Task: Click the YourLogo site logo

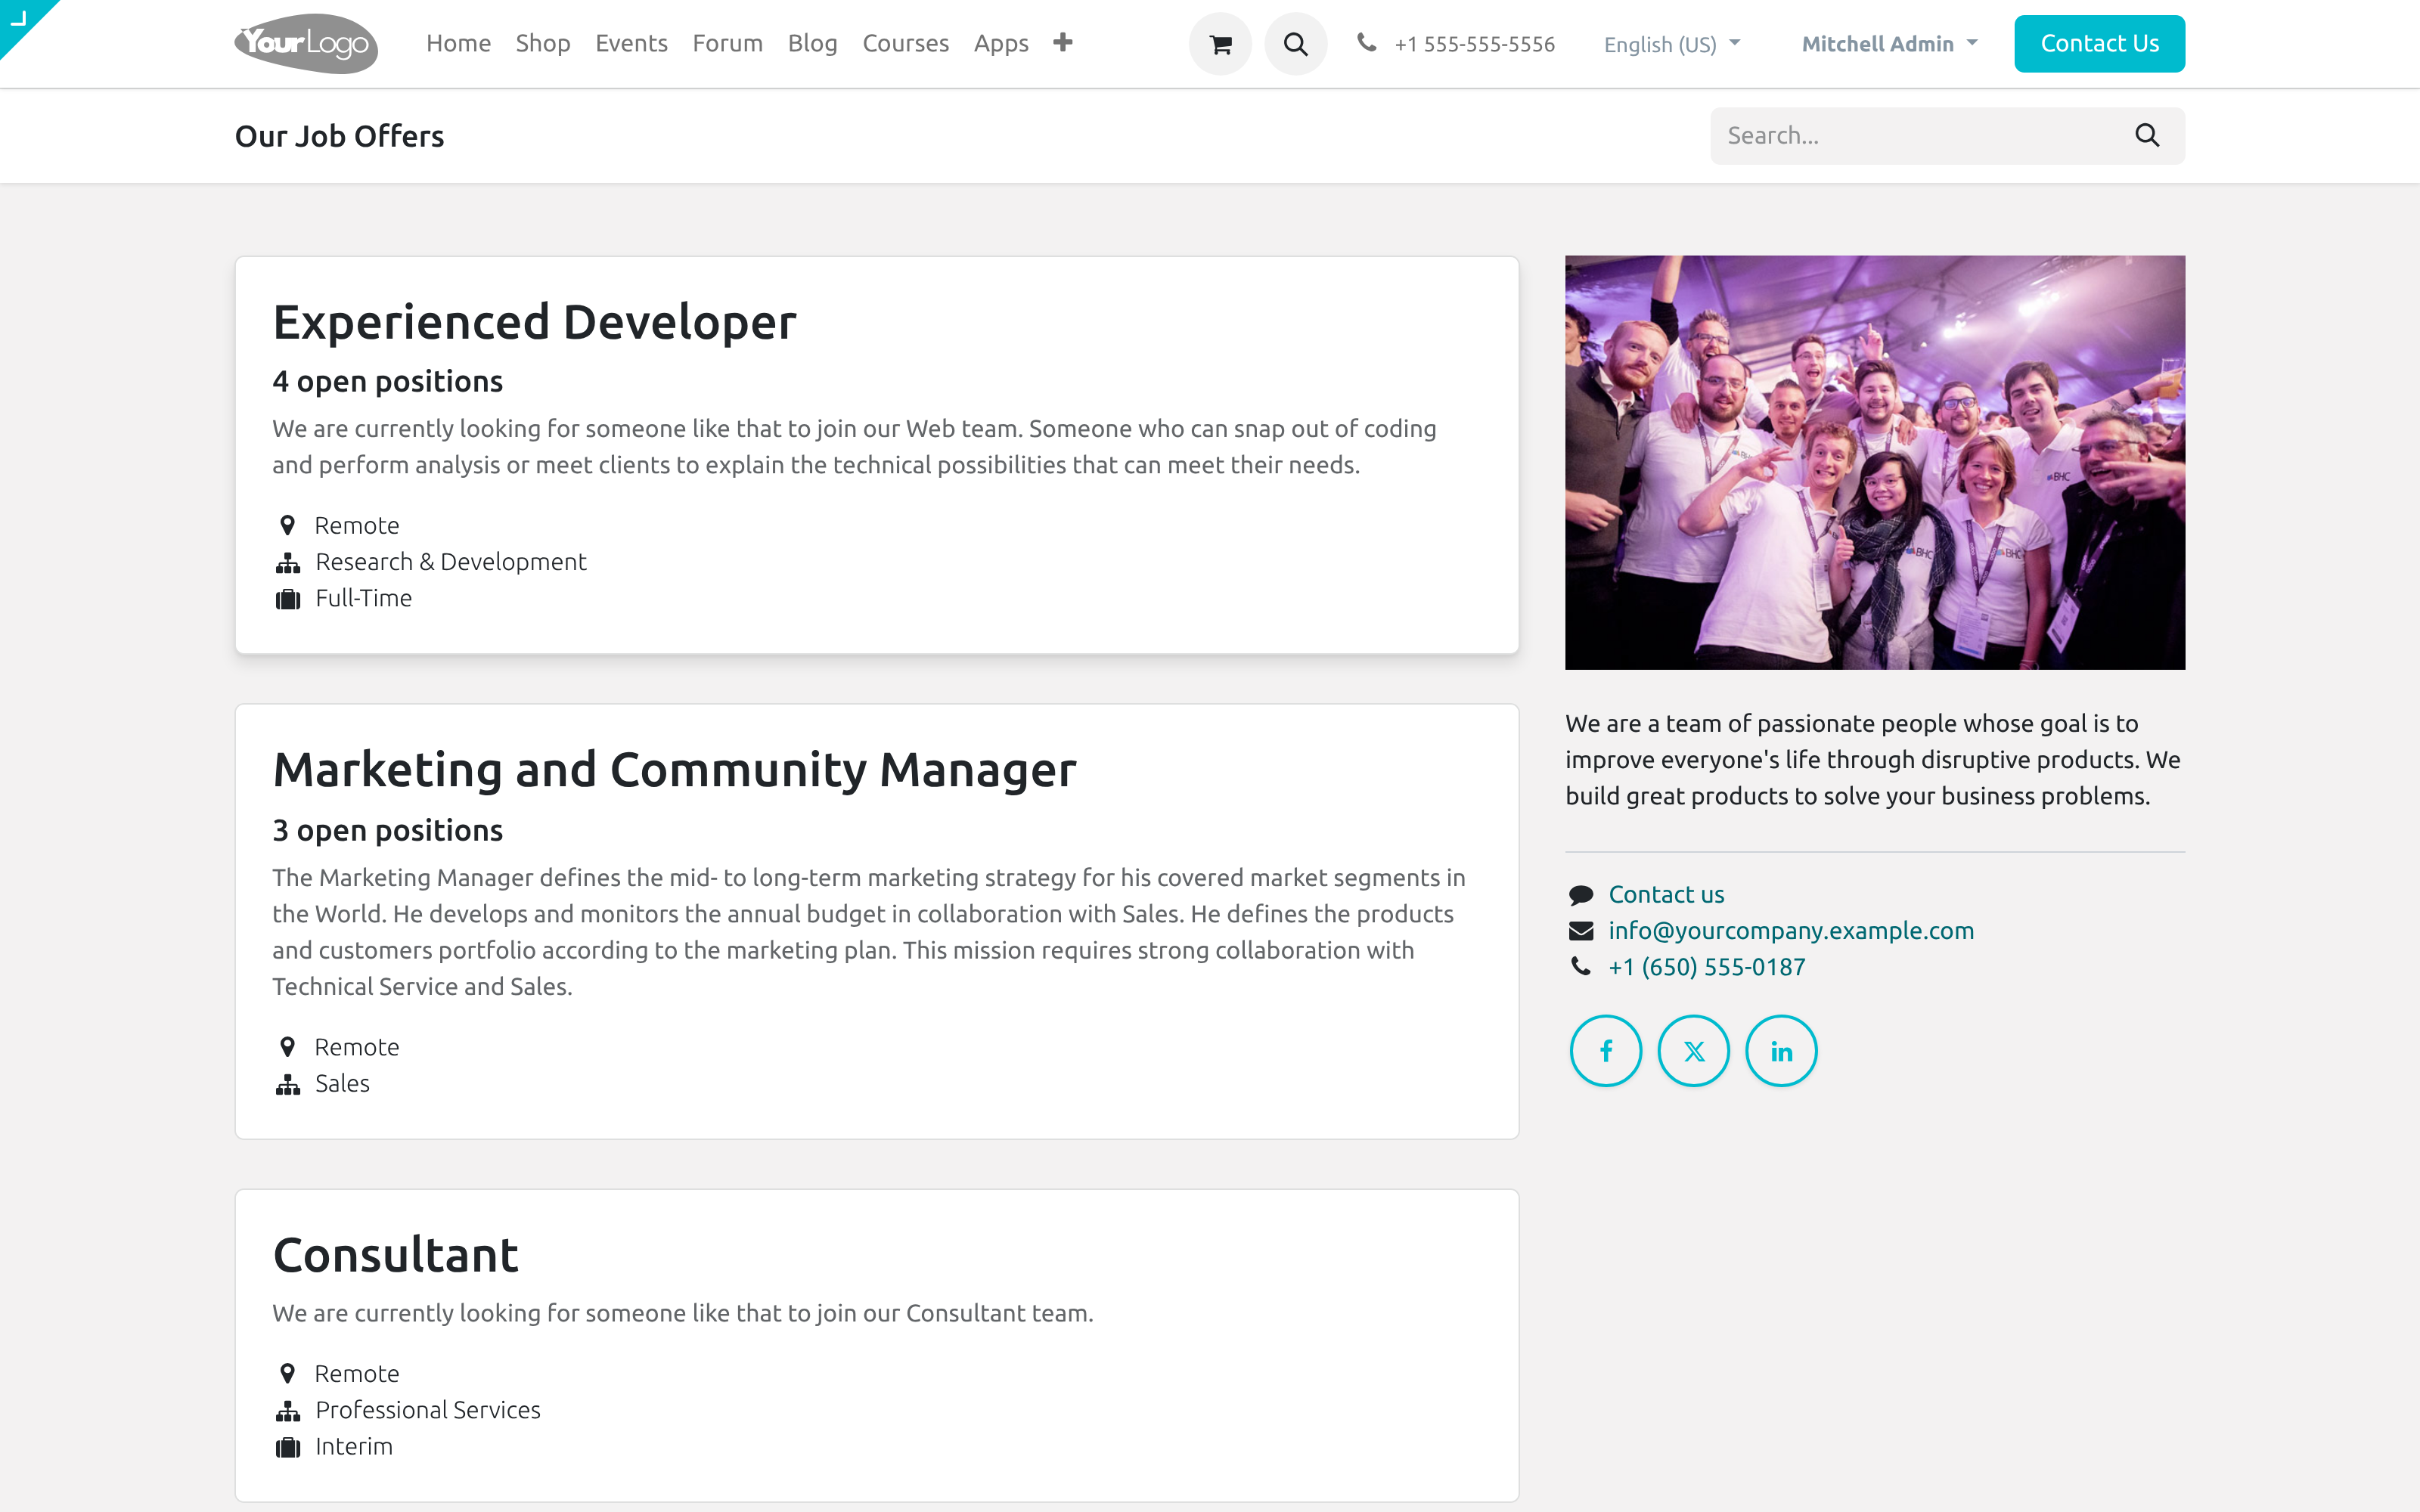Action: point(306,43)
